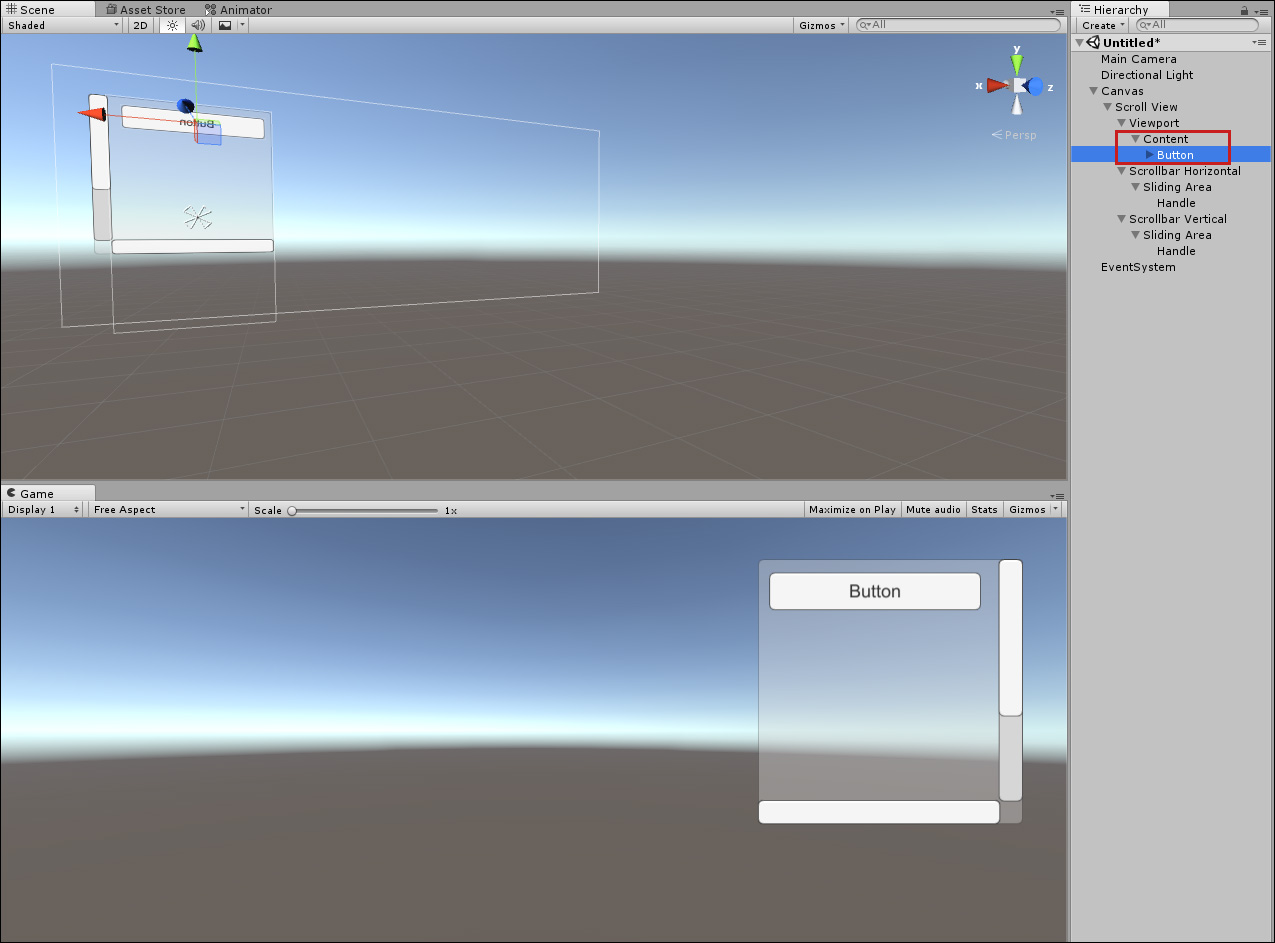Viewport: 1275px width, 943px height.
Task: Switch to the Animator tab
Action: click(x=238, y=9)
